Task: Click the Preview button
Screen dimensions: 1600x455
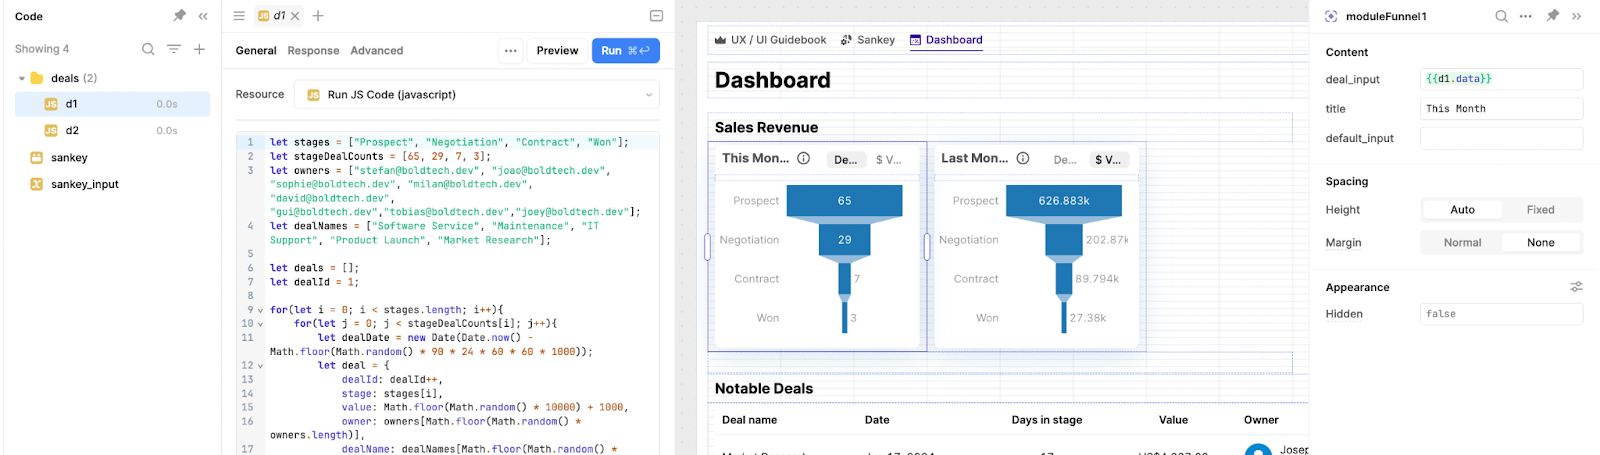Action: point(557,51)
